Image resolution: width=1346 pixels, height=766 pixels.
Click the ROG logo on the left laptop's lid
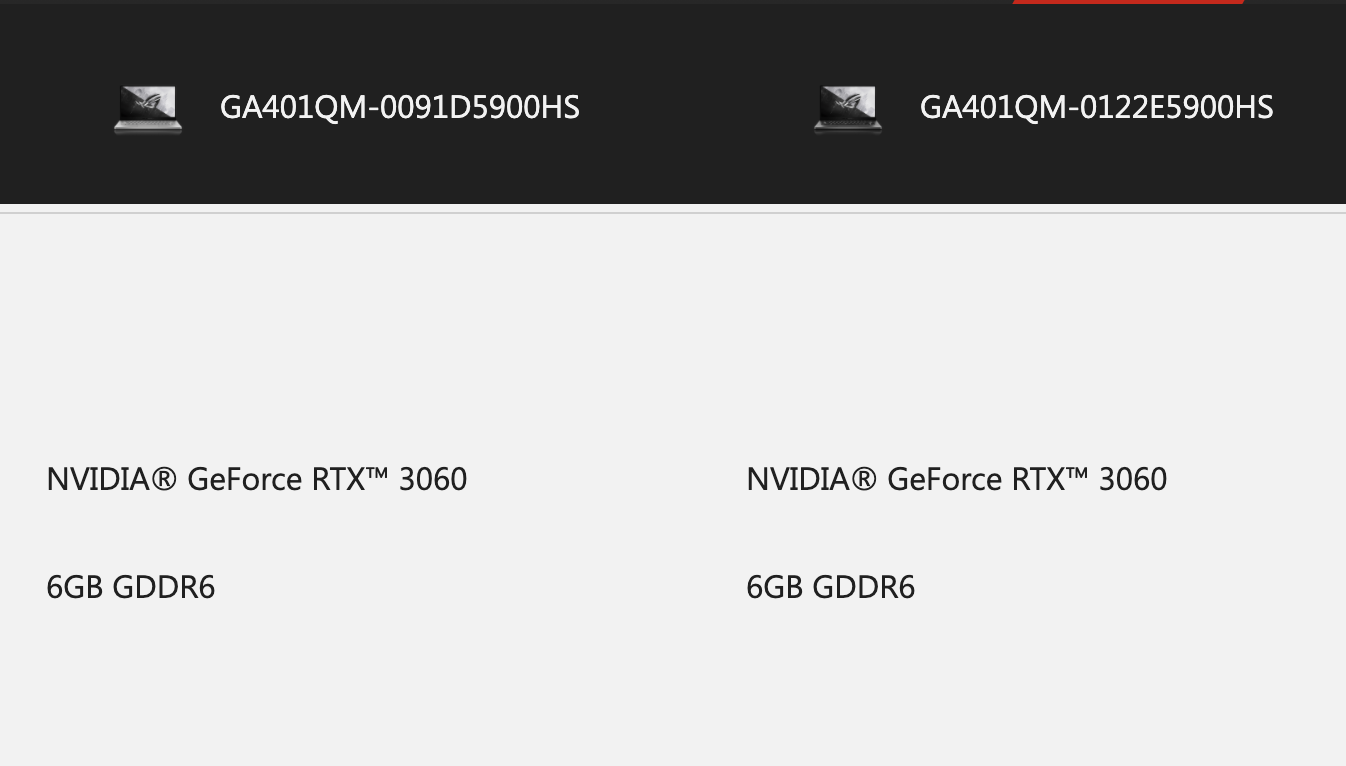coord(150,103)
